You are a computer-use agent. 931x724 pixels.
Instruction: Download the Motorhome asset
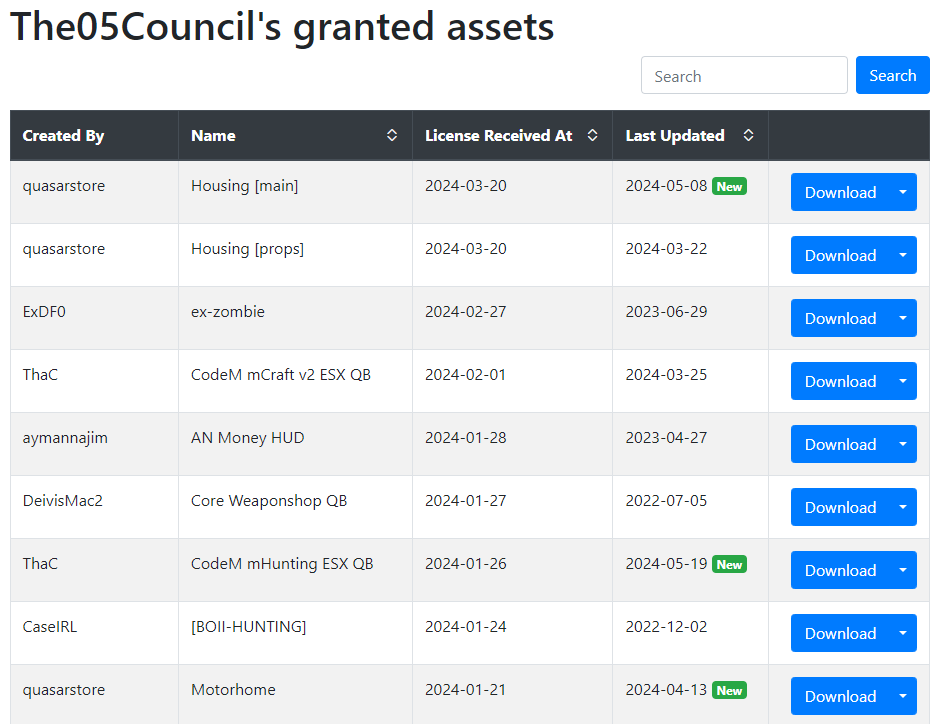pyautogui.click(x=840, y=695)
